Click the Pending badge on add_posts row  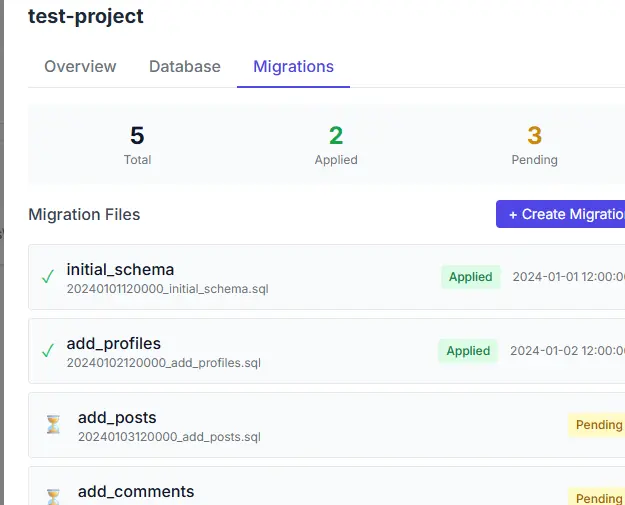(x=597, y=425)
